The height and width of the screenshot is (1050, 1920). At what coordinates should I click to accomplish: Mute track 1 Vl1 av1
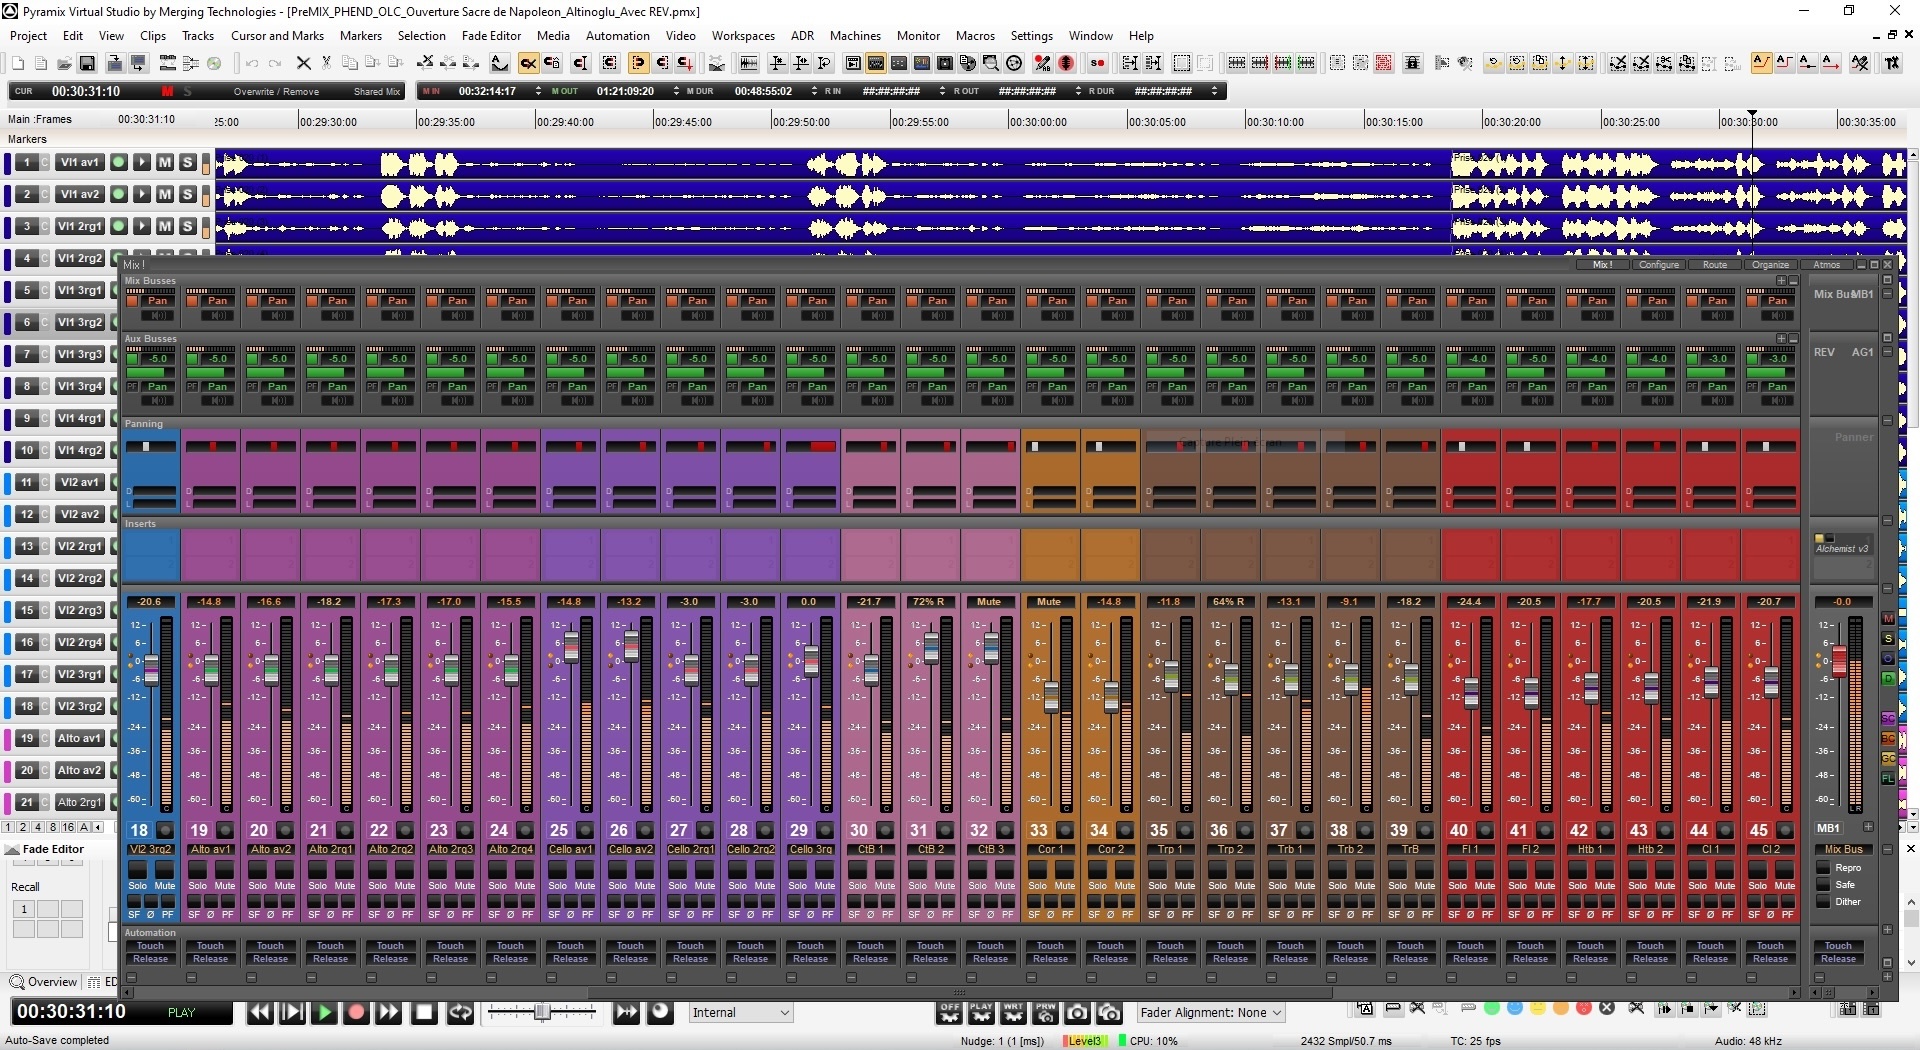coord(165,162)
